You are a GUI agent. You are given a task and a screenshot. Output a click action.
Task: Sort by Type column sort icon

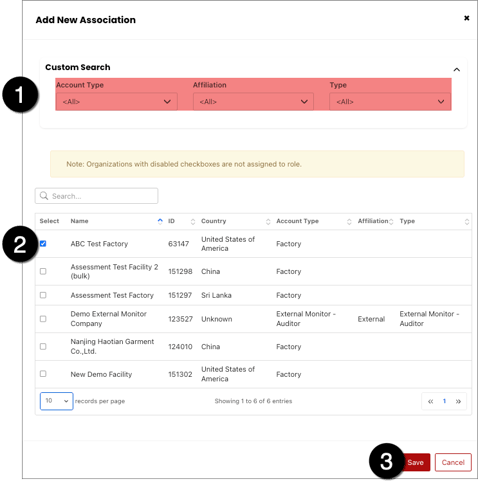point(467,221)
